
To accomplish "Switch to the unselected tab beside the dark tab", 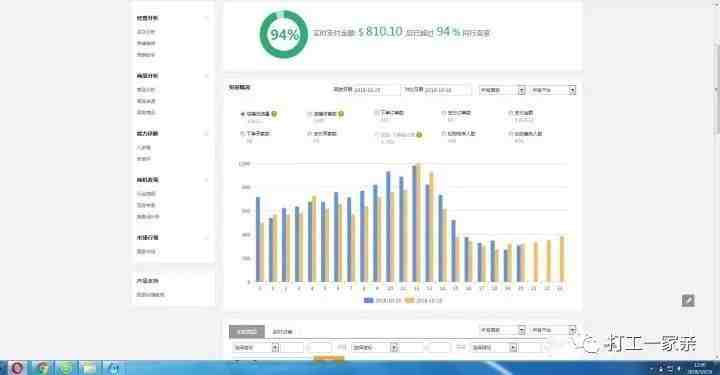I will pos(282,331).
